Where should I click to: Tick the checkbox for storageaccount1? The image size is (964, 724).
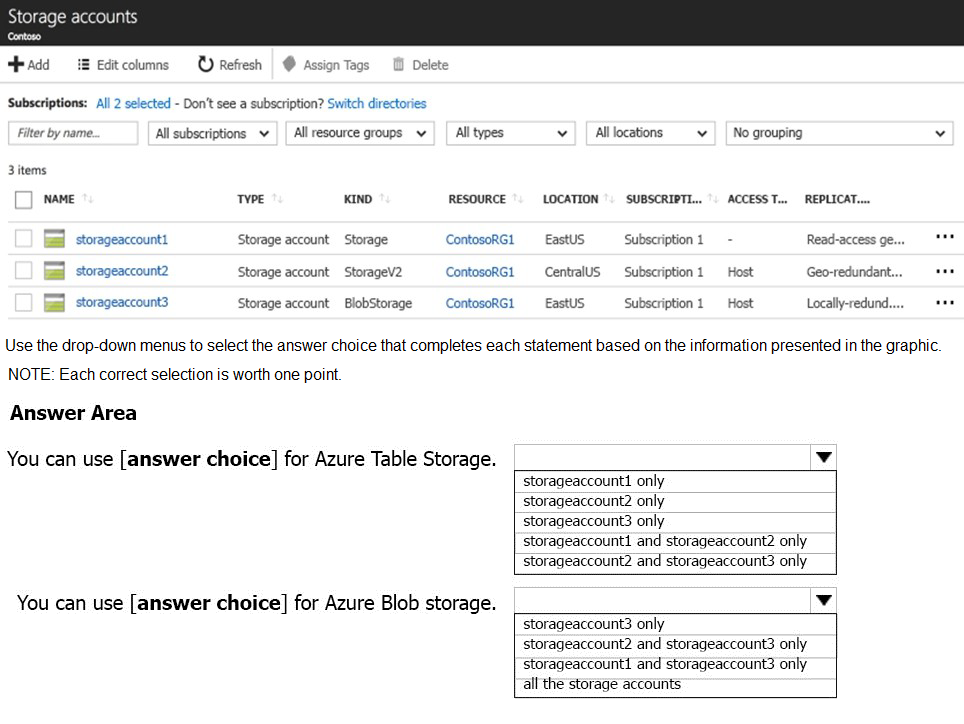tap(24, 239)
